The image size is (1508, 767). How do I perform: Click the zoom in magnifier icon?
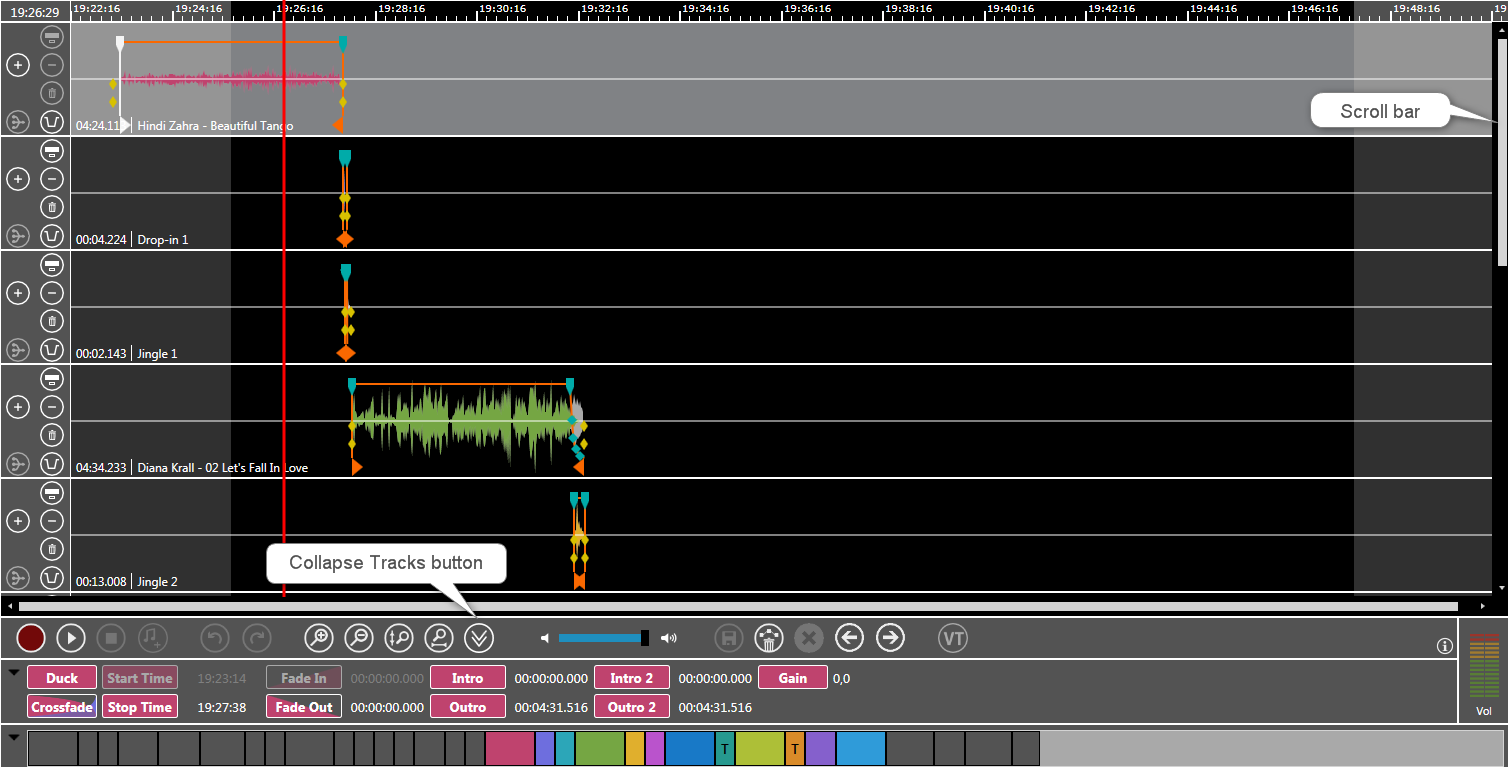pyautogui.click(x=319, y=638)
